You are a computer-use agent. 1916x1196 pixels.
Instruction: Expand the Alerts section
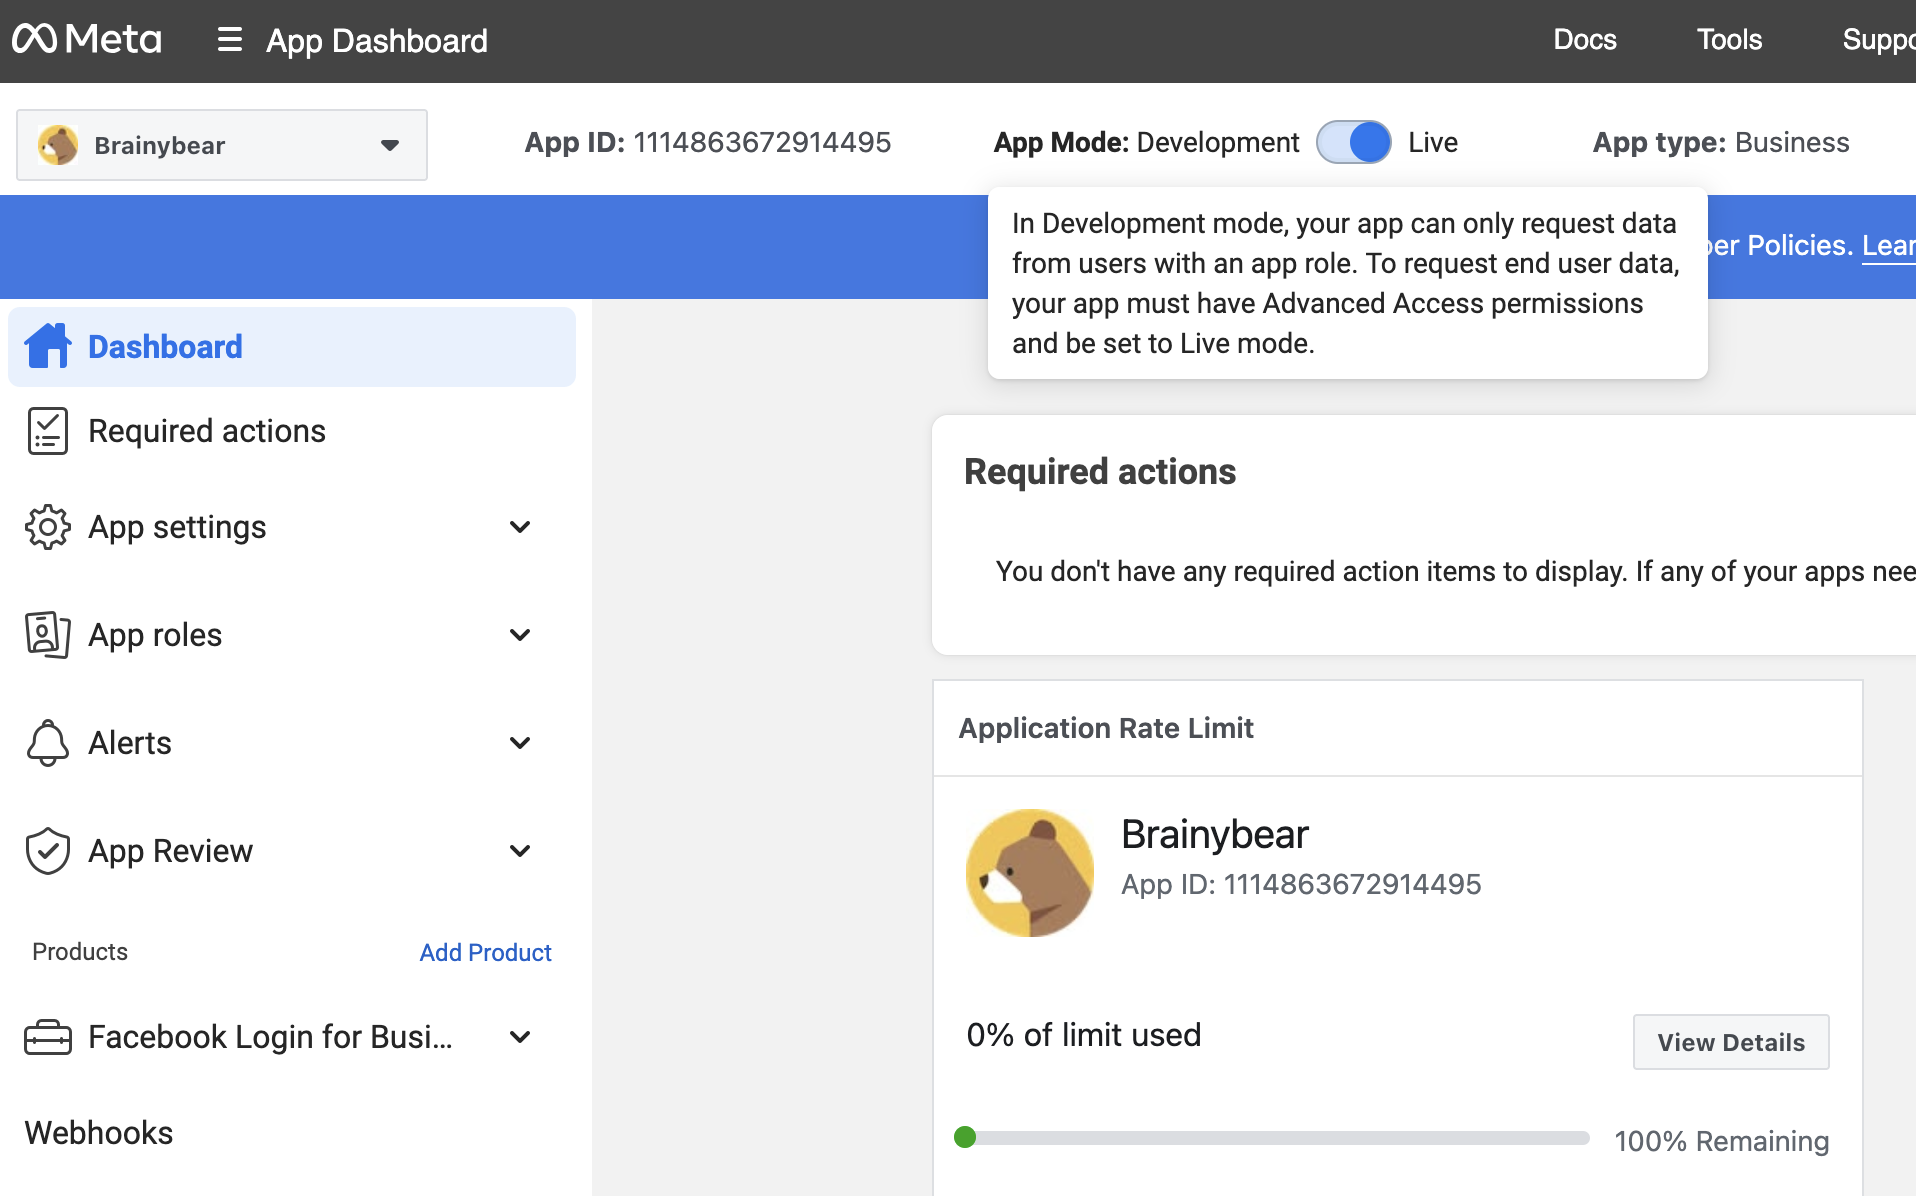(x=520, y=743)
